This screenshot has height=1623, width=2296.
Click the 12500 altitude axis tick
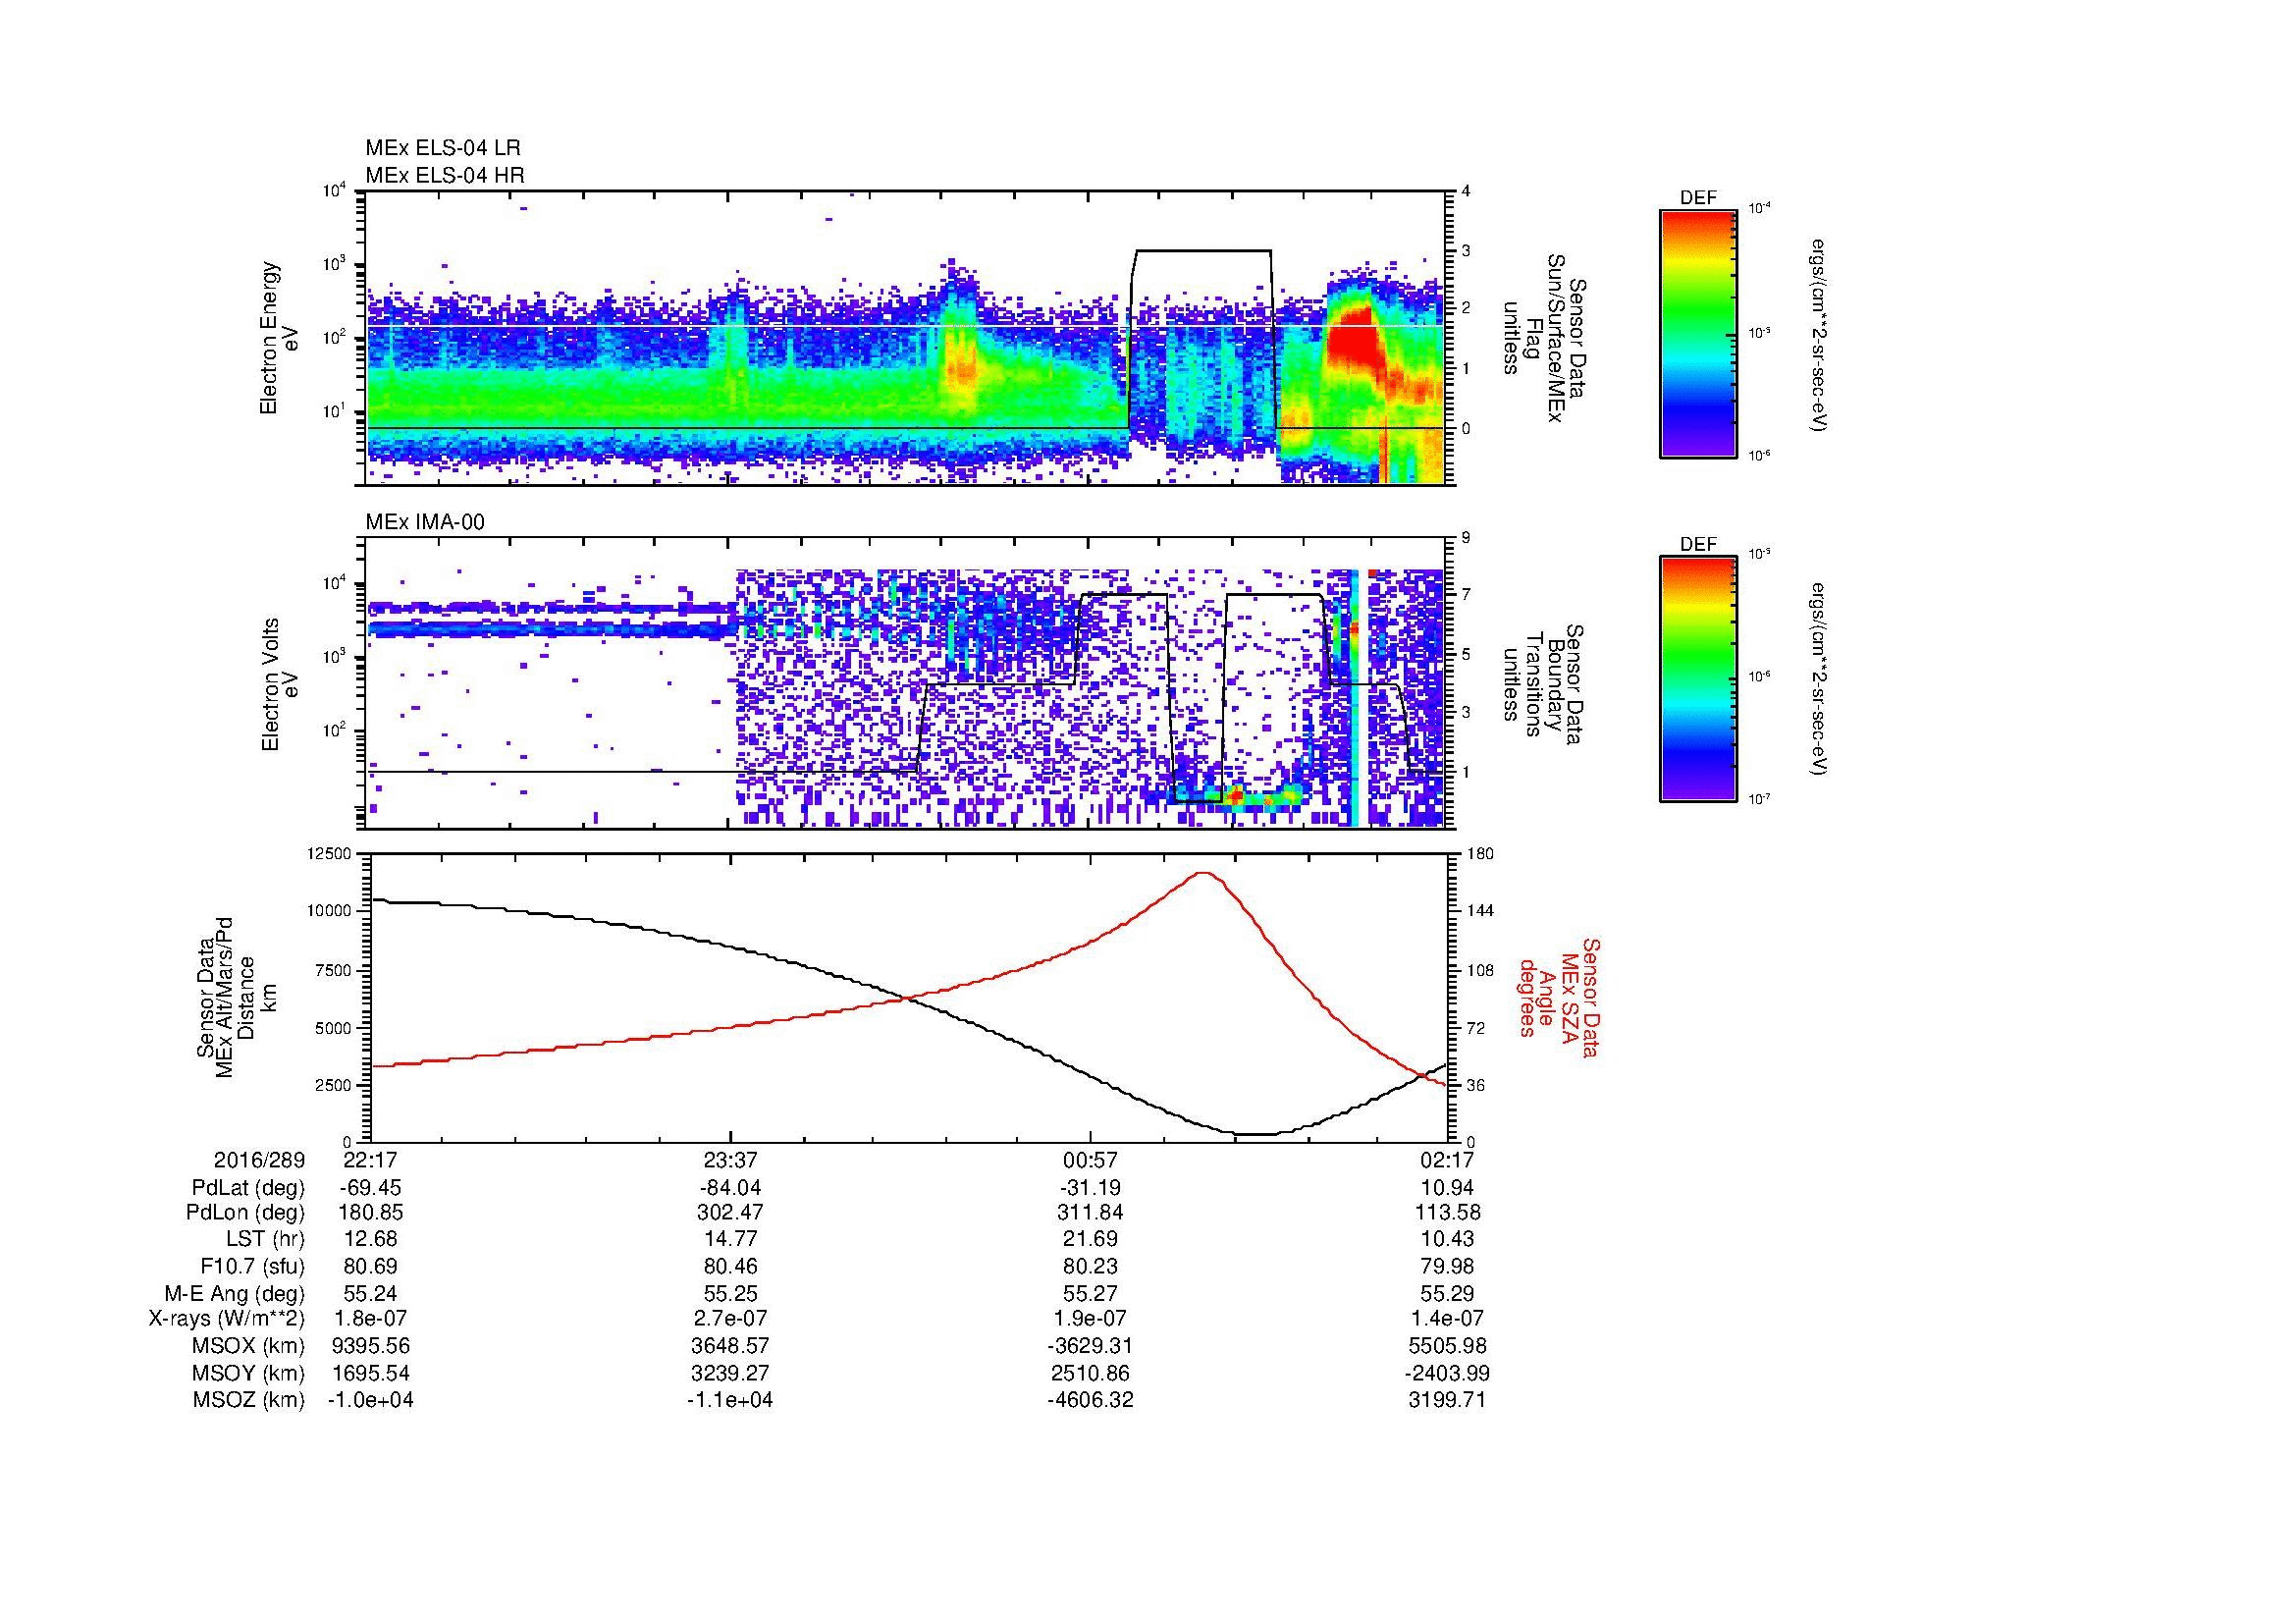point(330,853)
